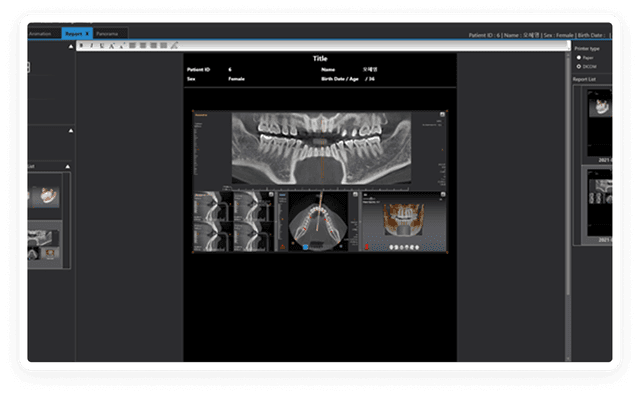Align report text to the right
Viewport: 640px width, 395px height.
coord(153,45)
